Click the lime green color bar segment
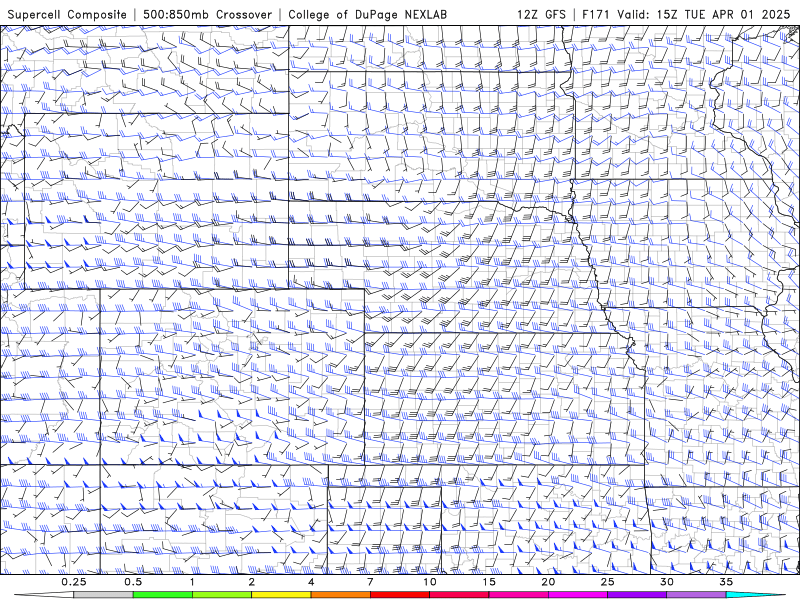 tap(222, 595)
